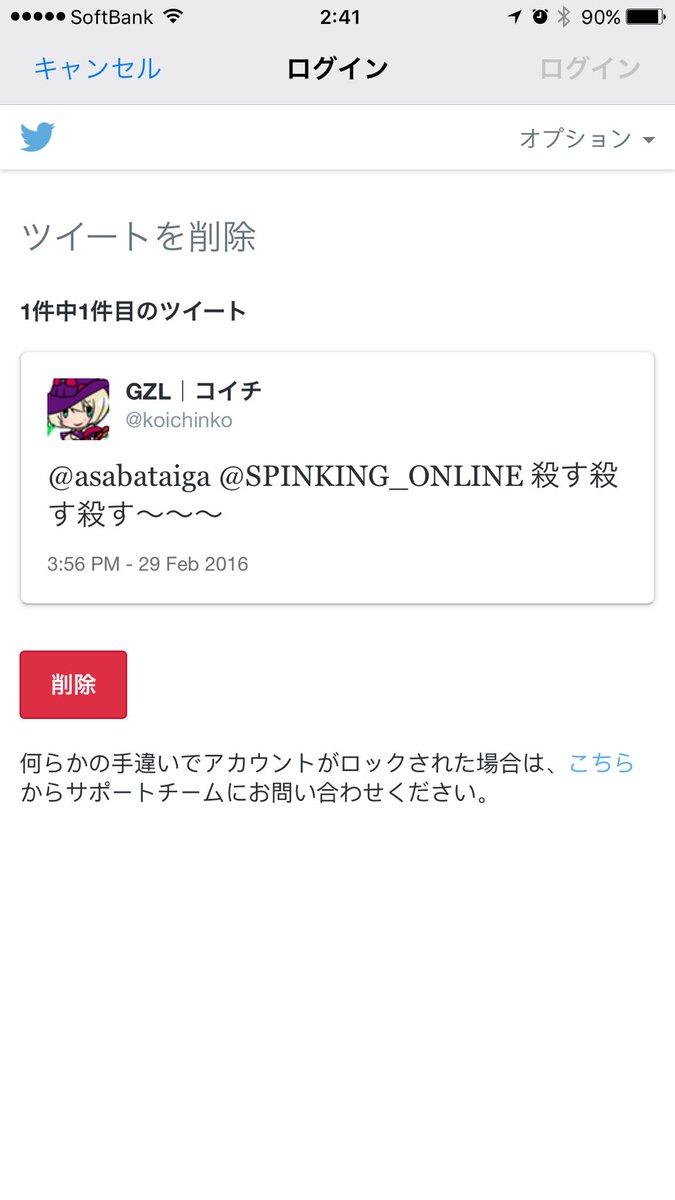Image resolution: width=675 pixels, height=1200 pixels.
Task: Select the @koichinko username handle
Action: (179, 420)
